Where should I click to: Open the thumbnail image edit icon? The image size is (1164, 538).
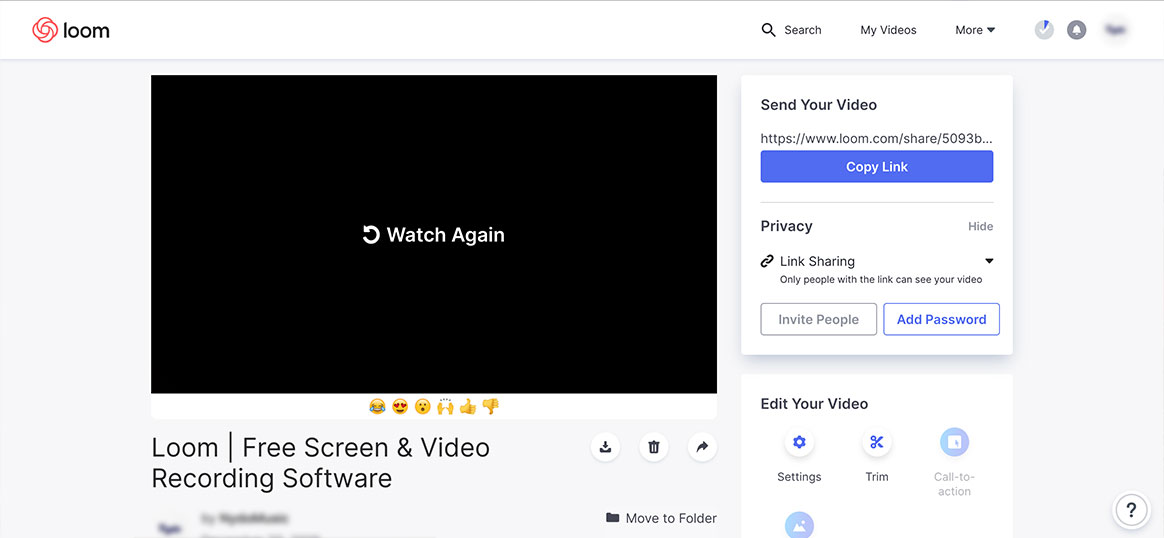coord(799,525)
